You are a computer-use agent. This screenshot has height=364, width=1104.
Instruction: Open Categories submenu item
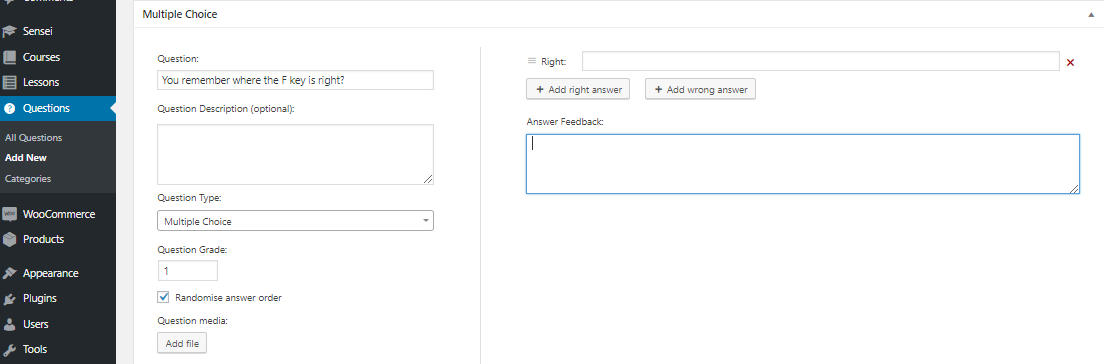pyautogui.click(x=27, y=179)
